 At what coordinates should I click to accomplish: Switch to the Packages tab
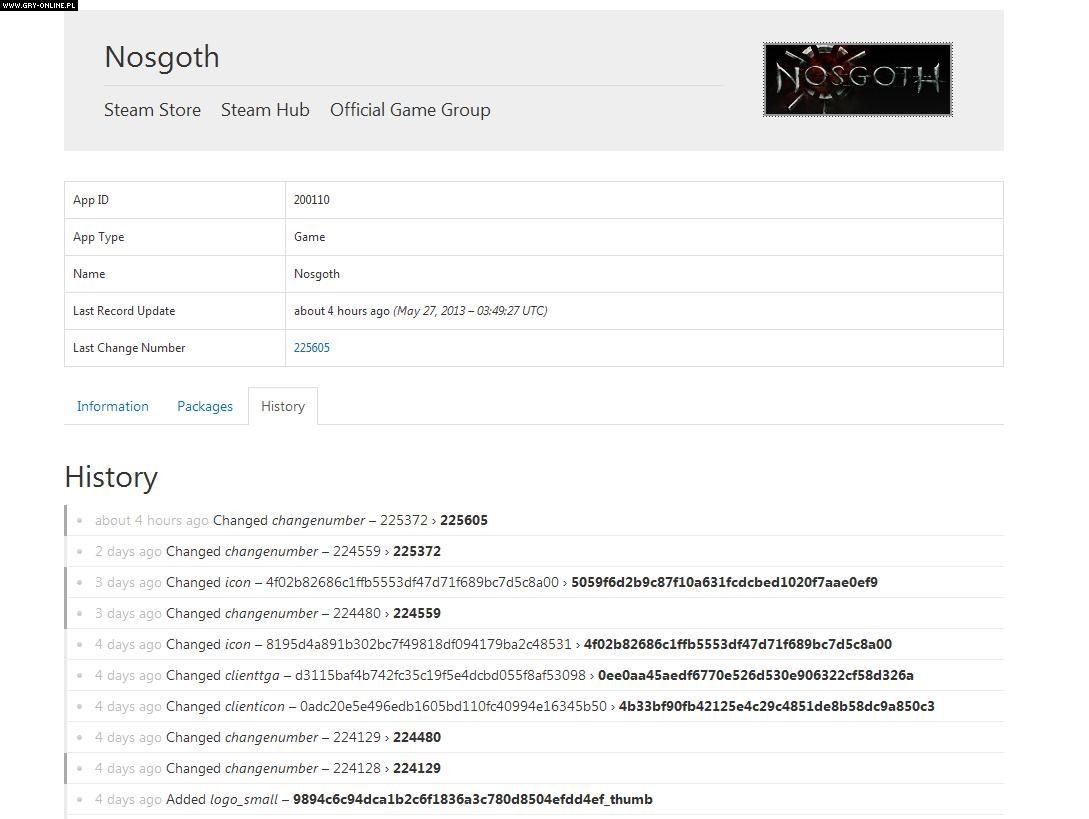coord(205,406)
